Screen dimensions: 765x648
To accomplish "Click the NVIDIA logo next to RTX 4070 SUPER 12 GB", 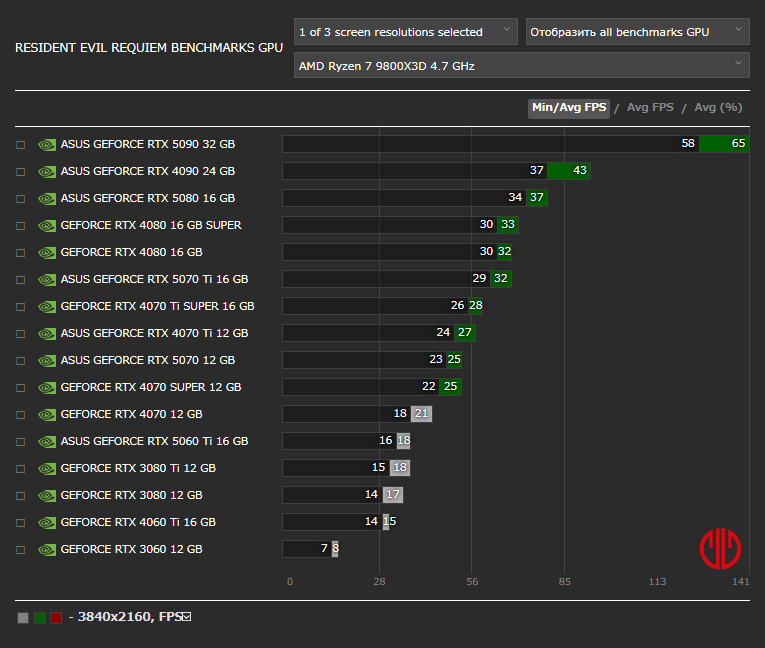I will pyautogui.click(x=47, y=387).
